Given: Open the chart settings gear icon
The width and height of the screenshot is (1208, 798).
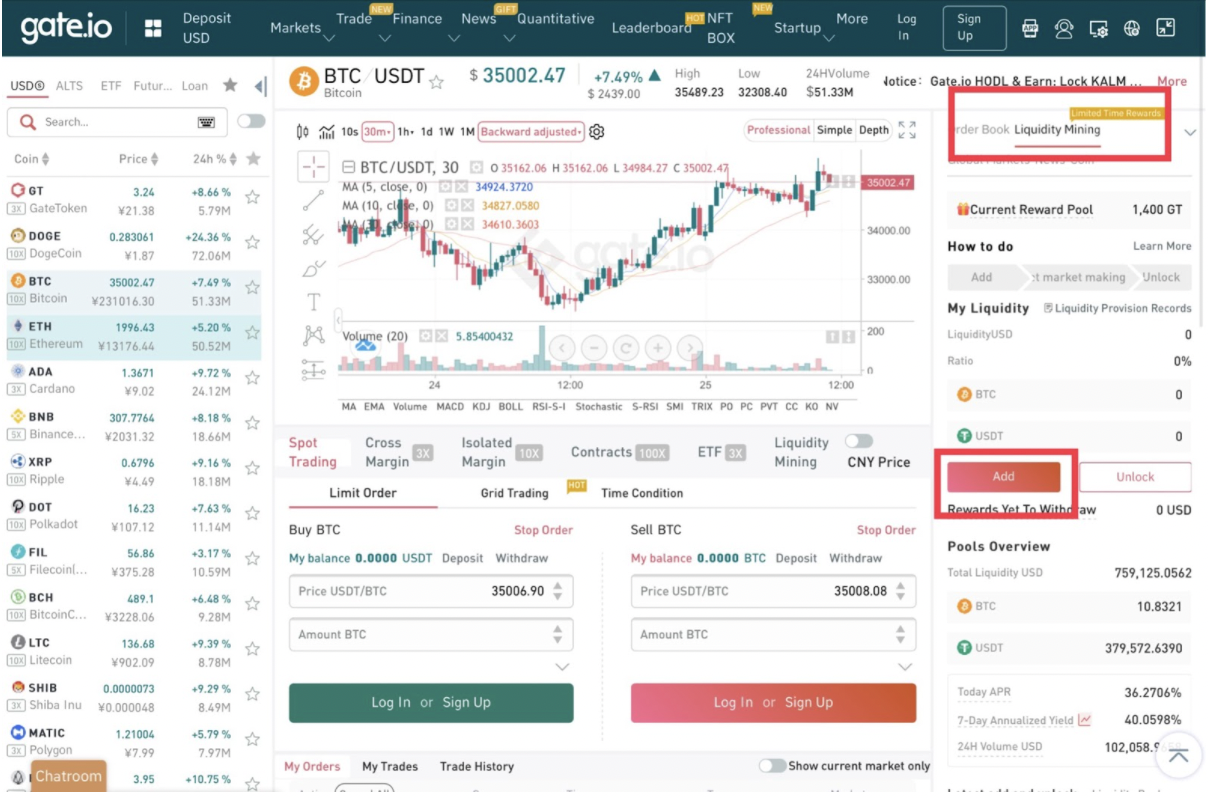Looking at the screenshot, I should pyautogui.click(x=597, y=132).
